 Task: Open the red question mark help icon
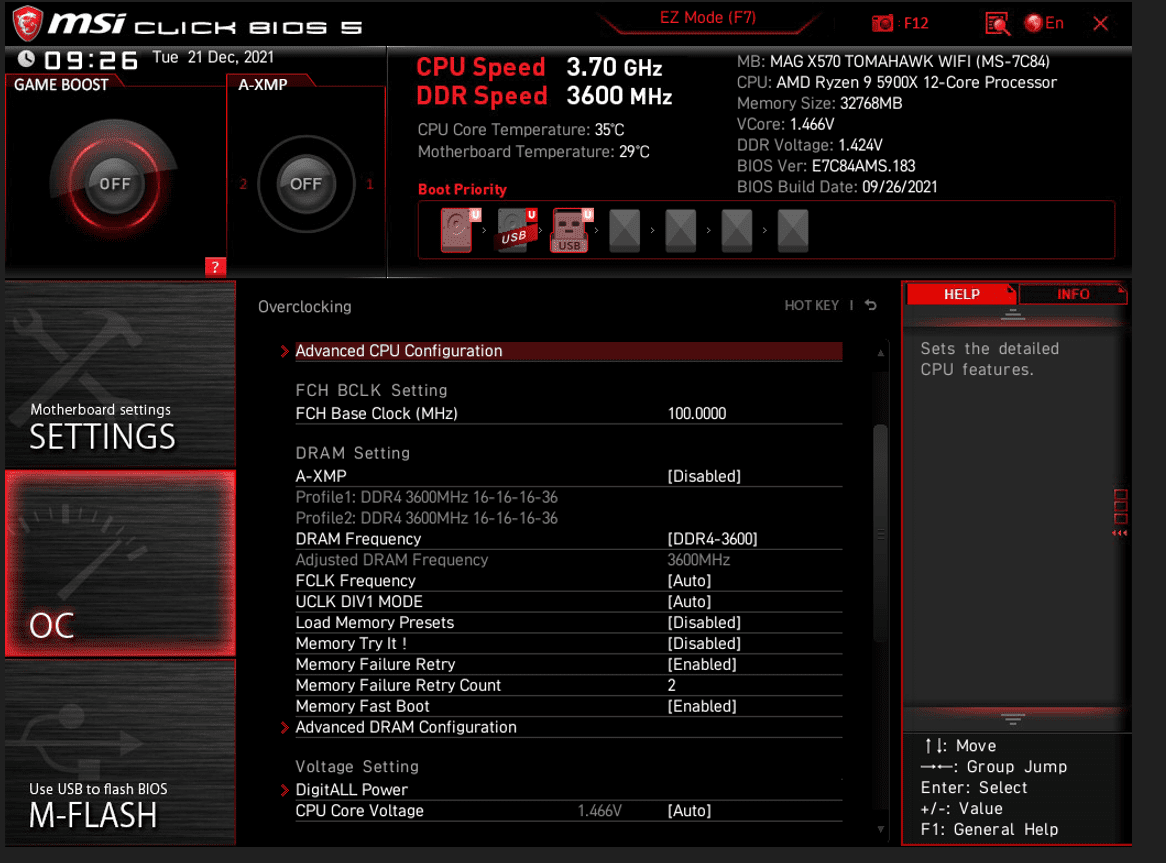pyautogui.click(x=215, y=267)
